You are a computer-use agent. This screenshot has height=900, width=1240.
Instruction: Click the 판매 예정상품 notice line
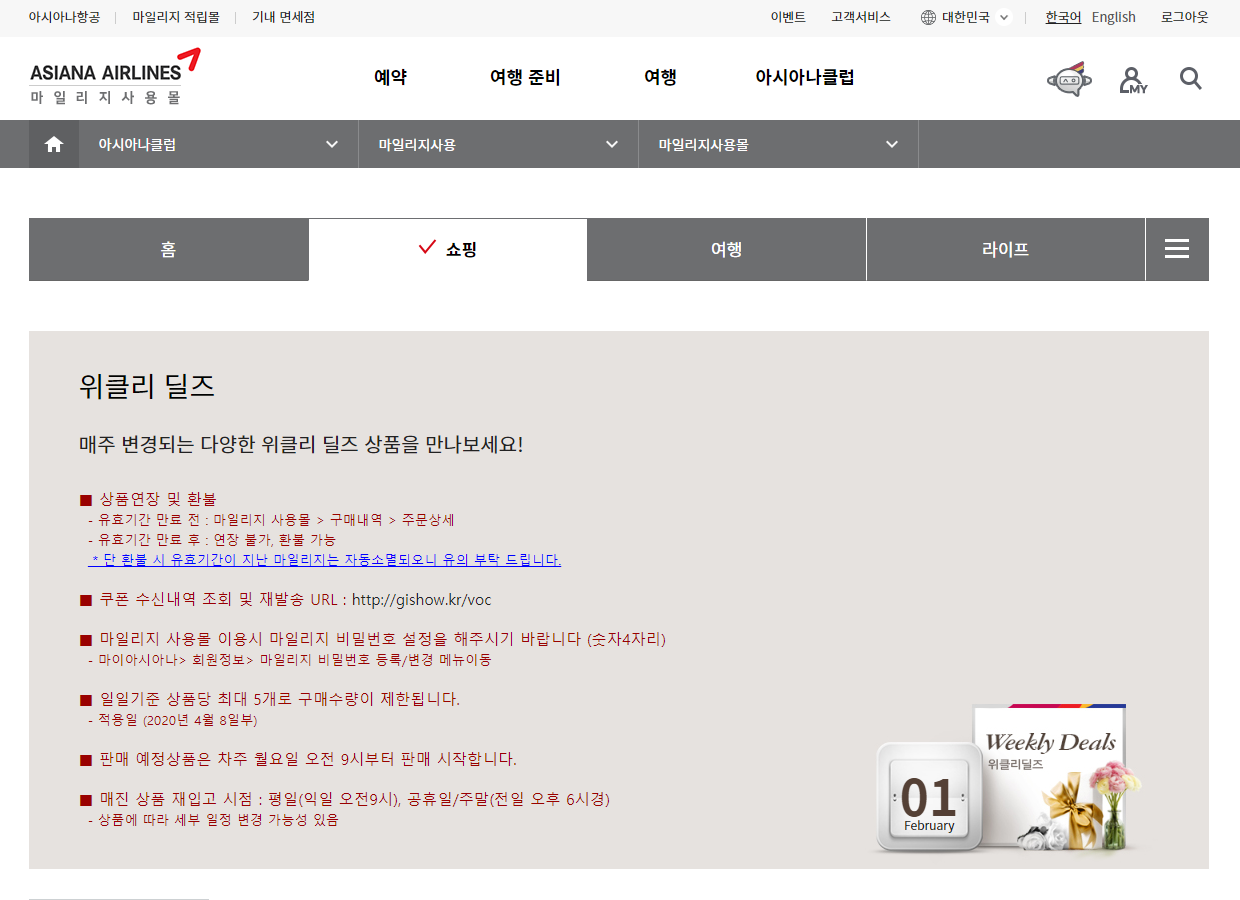pos(298,759)
